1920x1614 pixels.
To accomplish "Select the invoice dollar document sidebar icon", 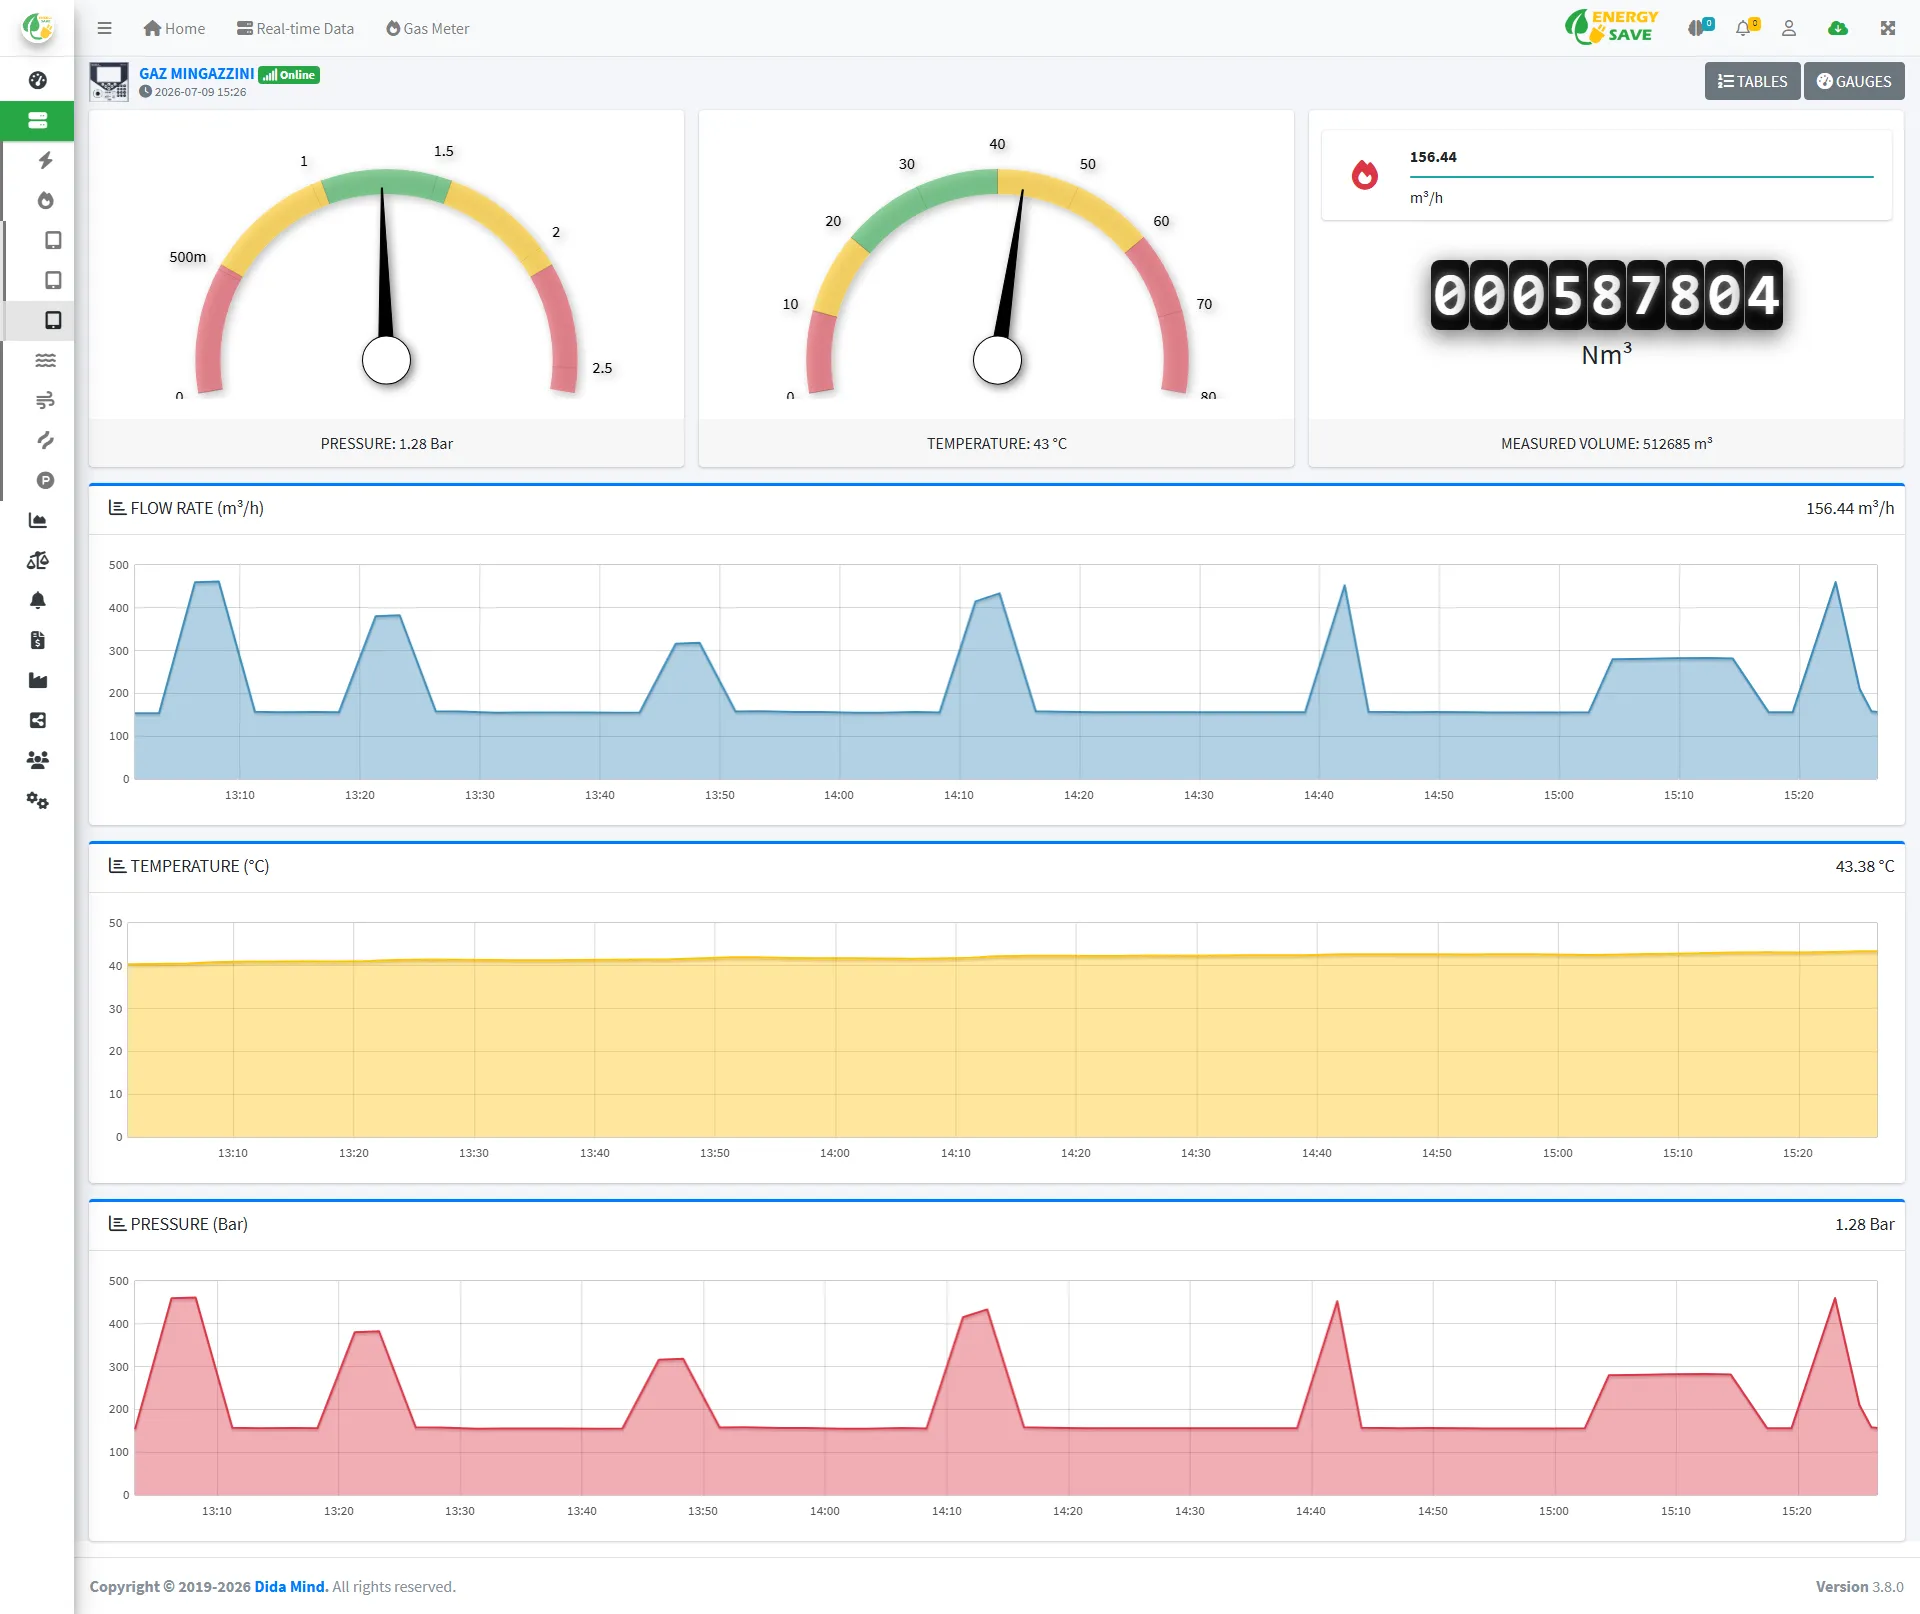I will tap(37, 640).
